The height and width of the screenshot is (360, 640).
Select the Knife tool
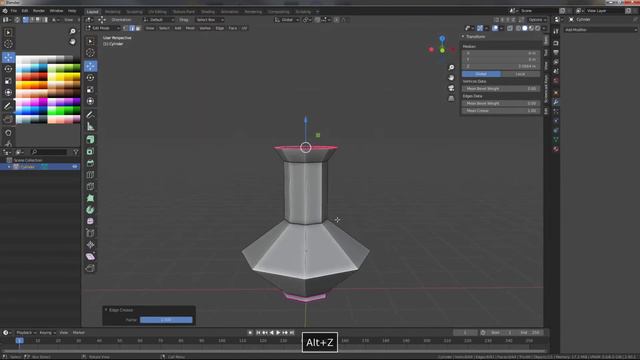pyautogui.click(x=90, y=187)
